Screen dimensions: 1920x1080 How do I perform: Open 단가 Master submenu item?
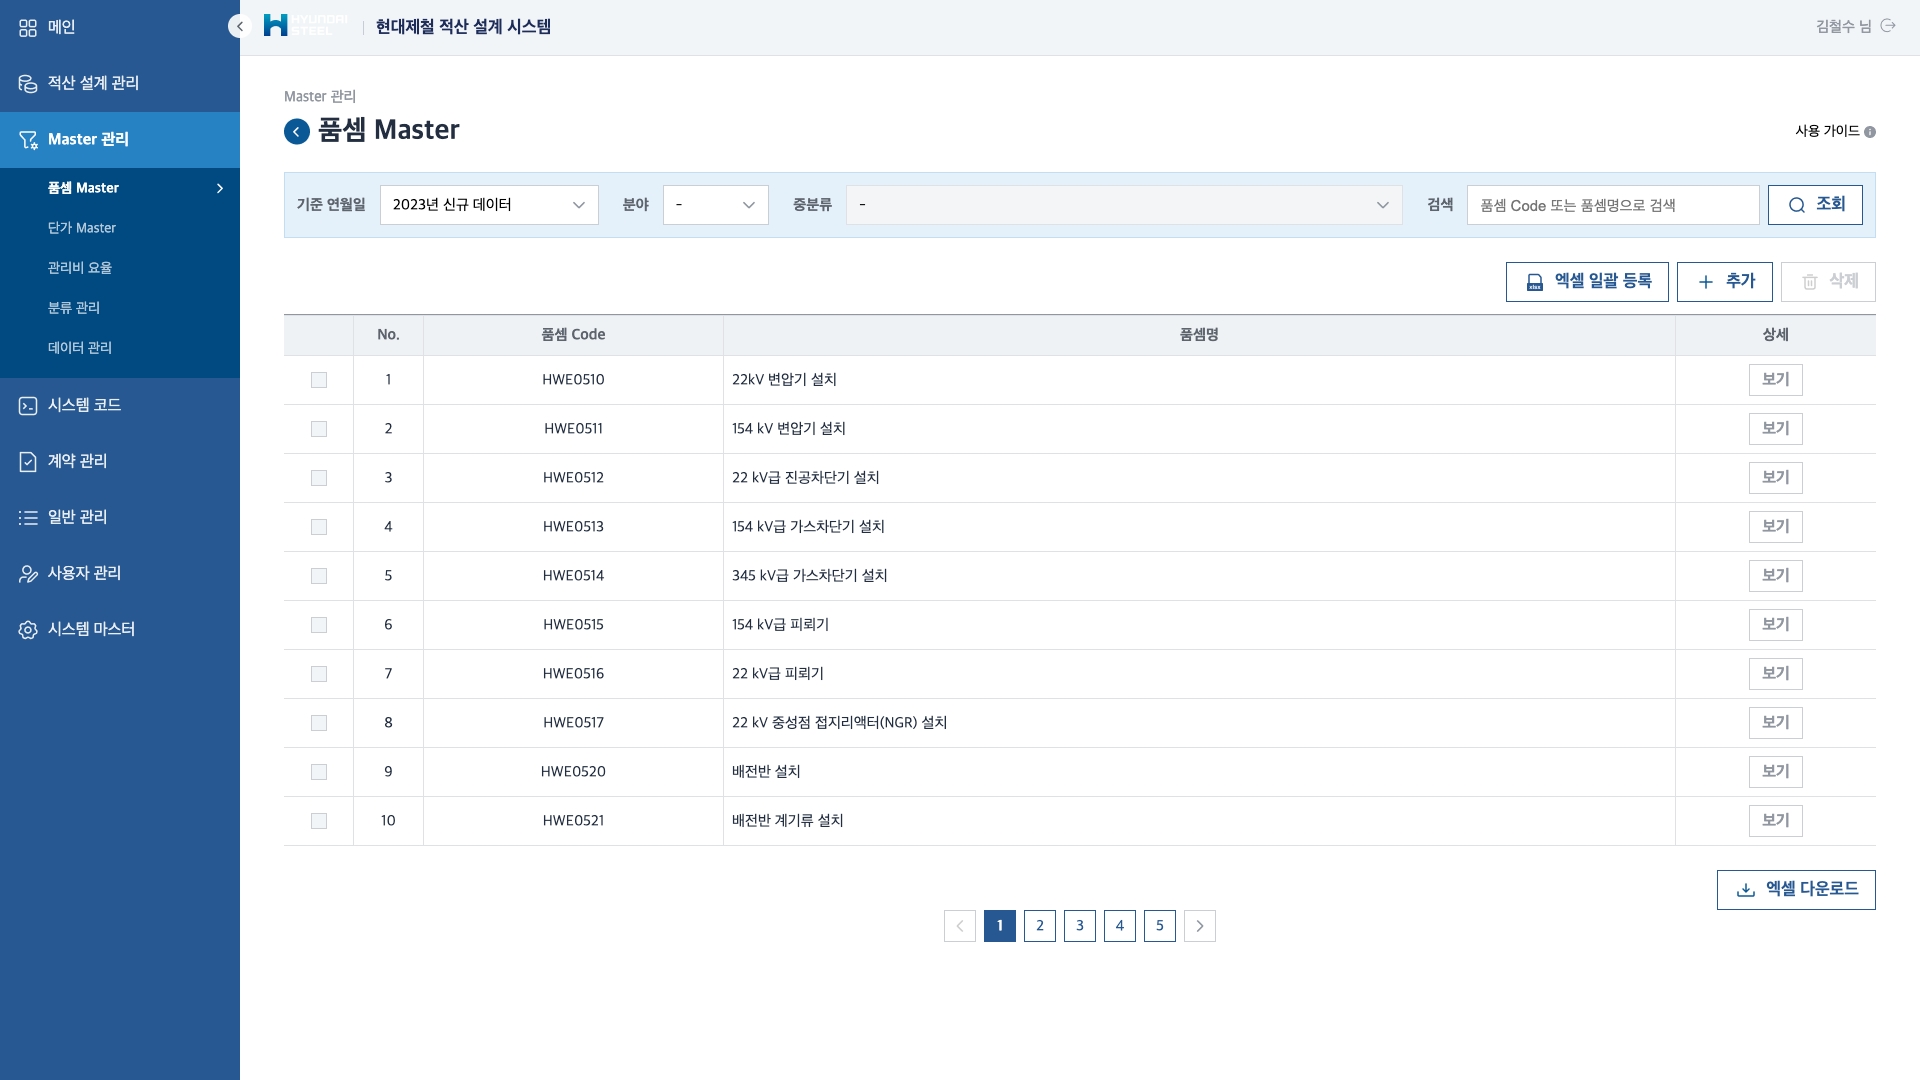tap(82, 228)
